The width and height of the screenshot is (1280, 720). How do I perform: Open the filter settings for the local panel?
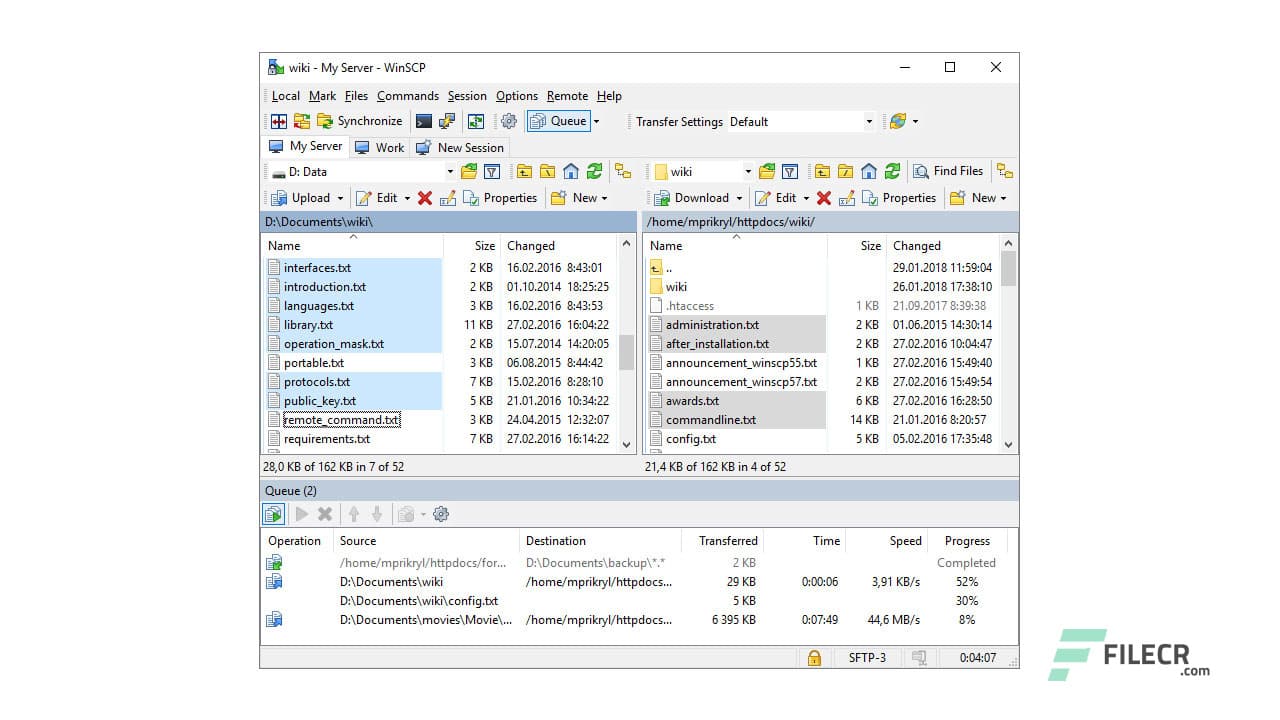(491, 171)
